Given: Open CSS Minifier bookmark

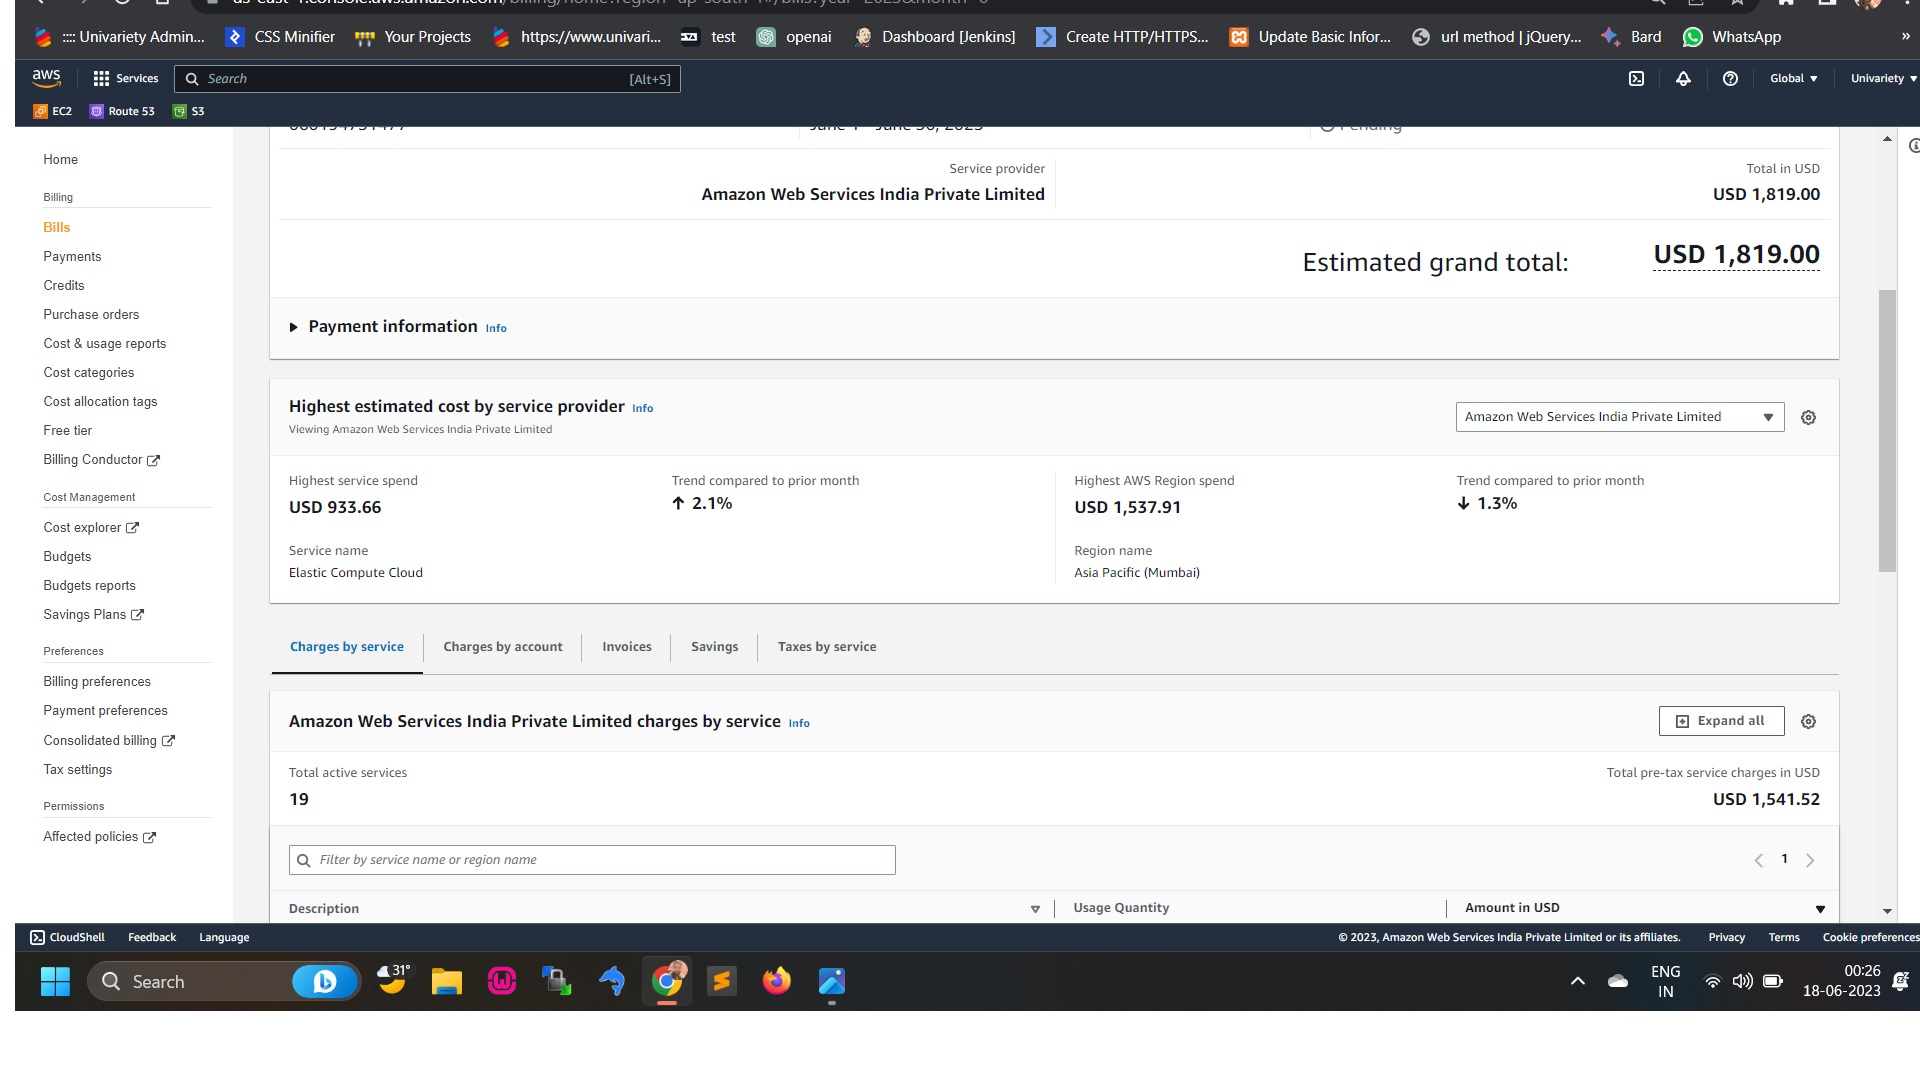Looking at the screenshot, I should point(280,37).
